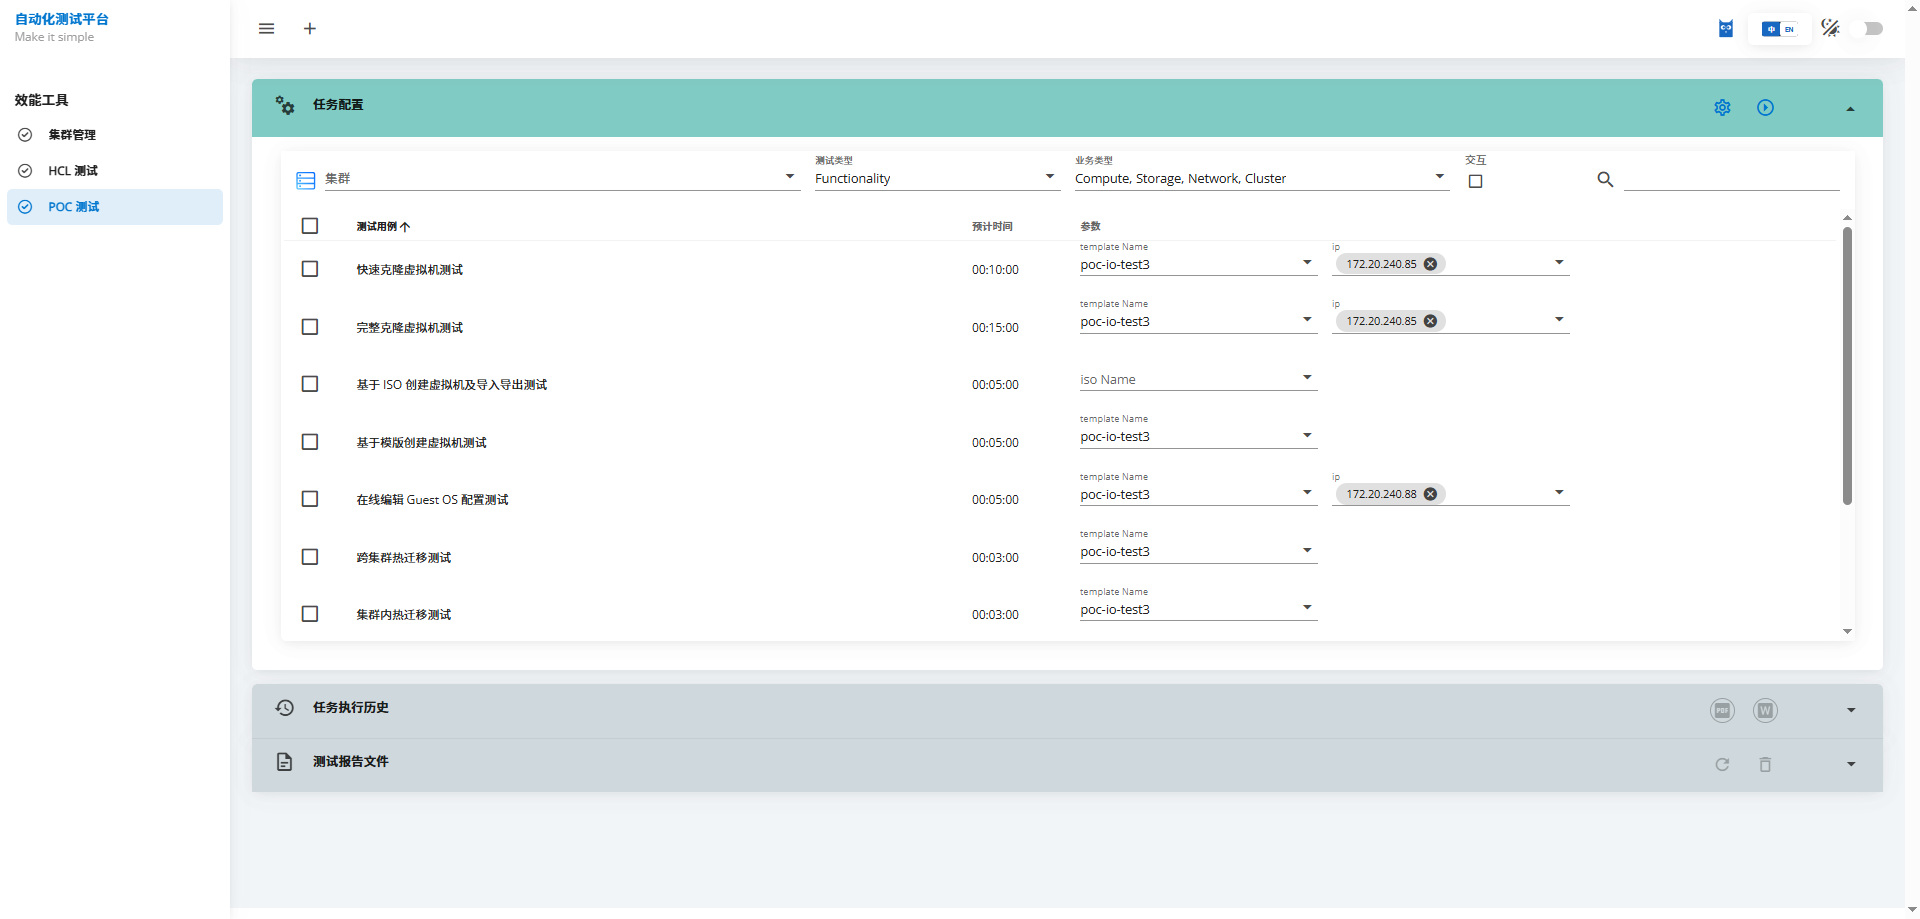This screenshot has height=919, width=1920.
Task: Check the 交互 checkbox
Action: [x=1475, y=182]
